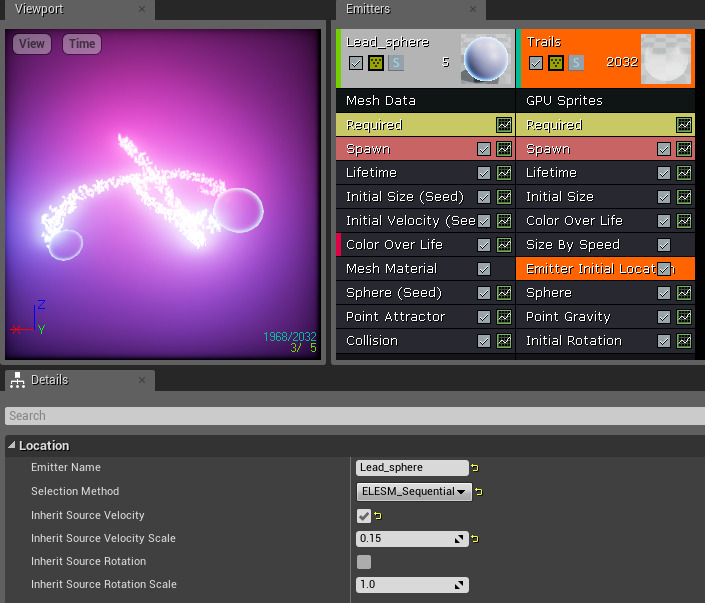The image size is (705, 603).
Task: Click the Details search field
Action: coord(352,415)
